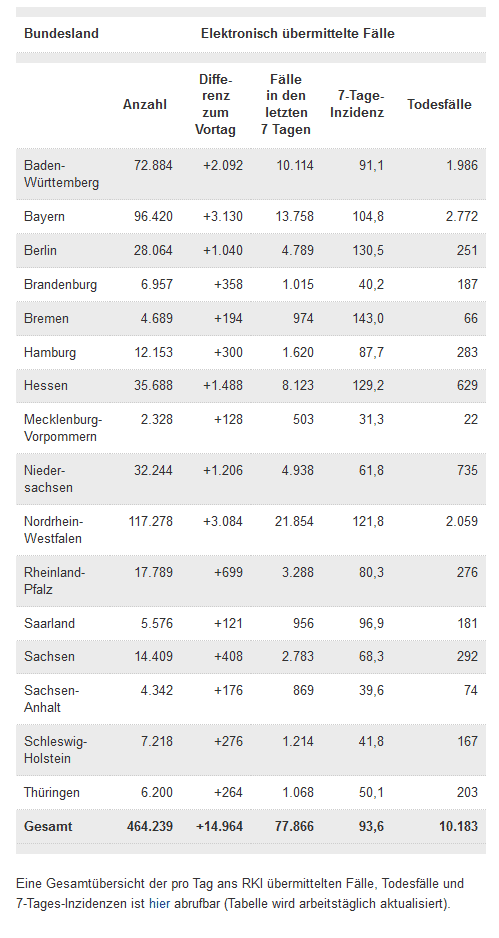Click the Bayern row label

(44, 217)
